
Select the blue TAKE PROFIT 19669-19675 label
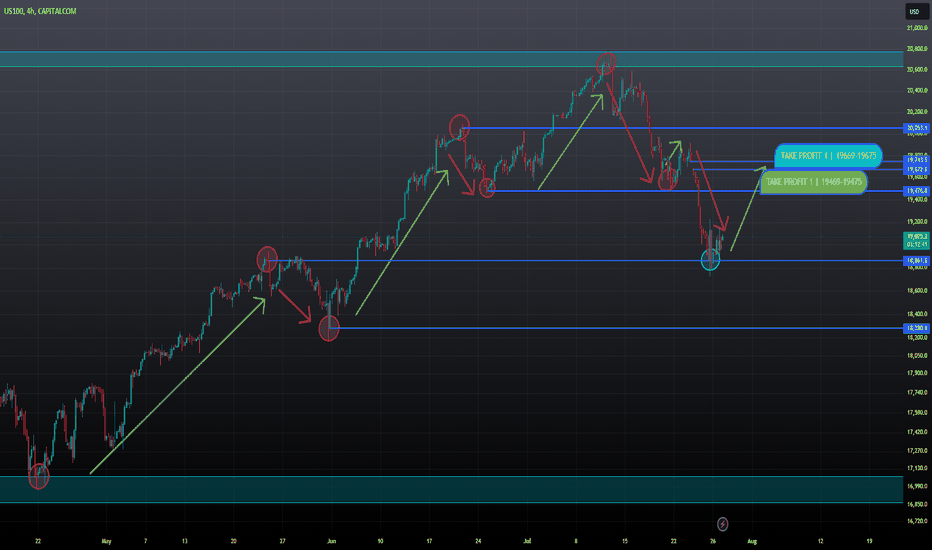point(828,156)
